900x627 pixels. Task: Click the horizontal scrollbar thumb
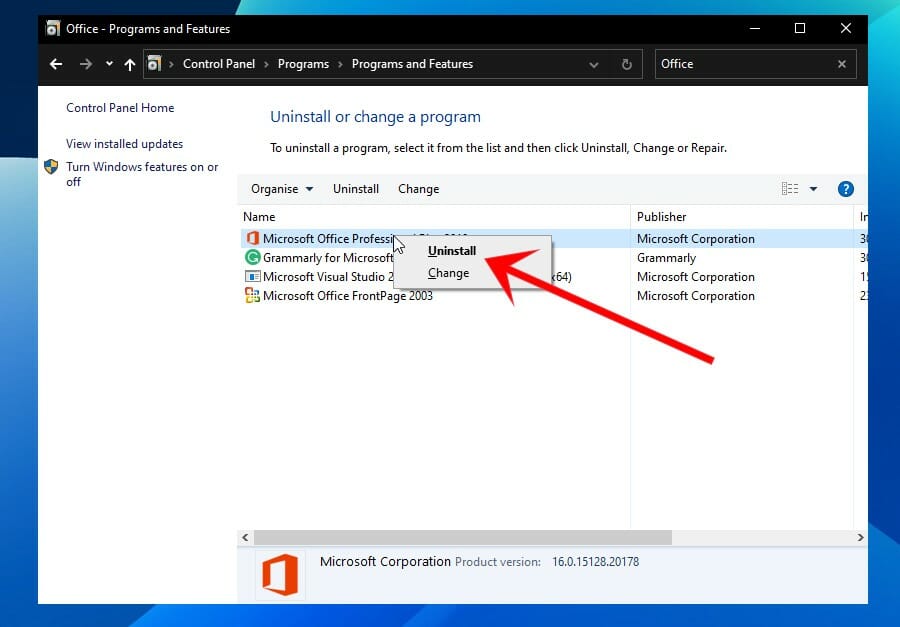463,537
